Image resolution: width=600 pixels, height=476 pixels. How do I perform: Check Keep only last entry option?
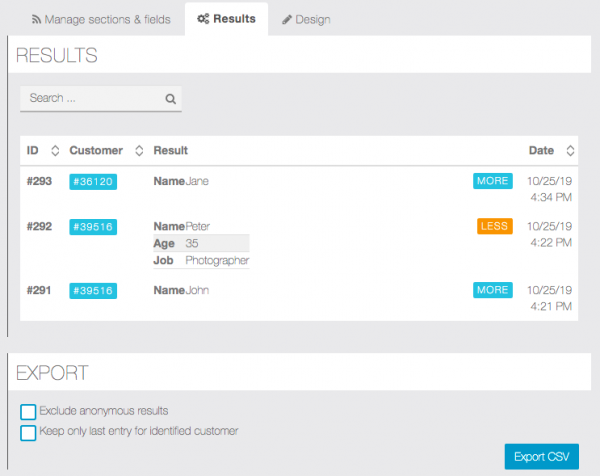pos(28,433)
